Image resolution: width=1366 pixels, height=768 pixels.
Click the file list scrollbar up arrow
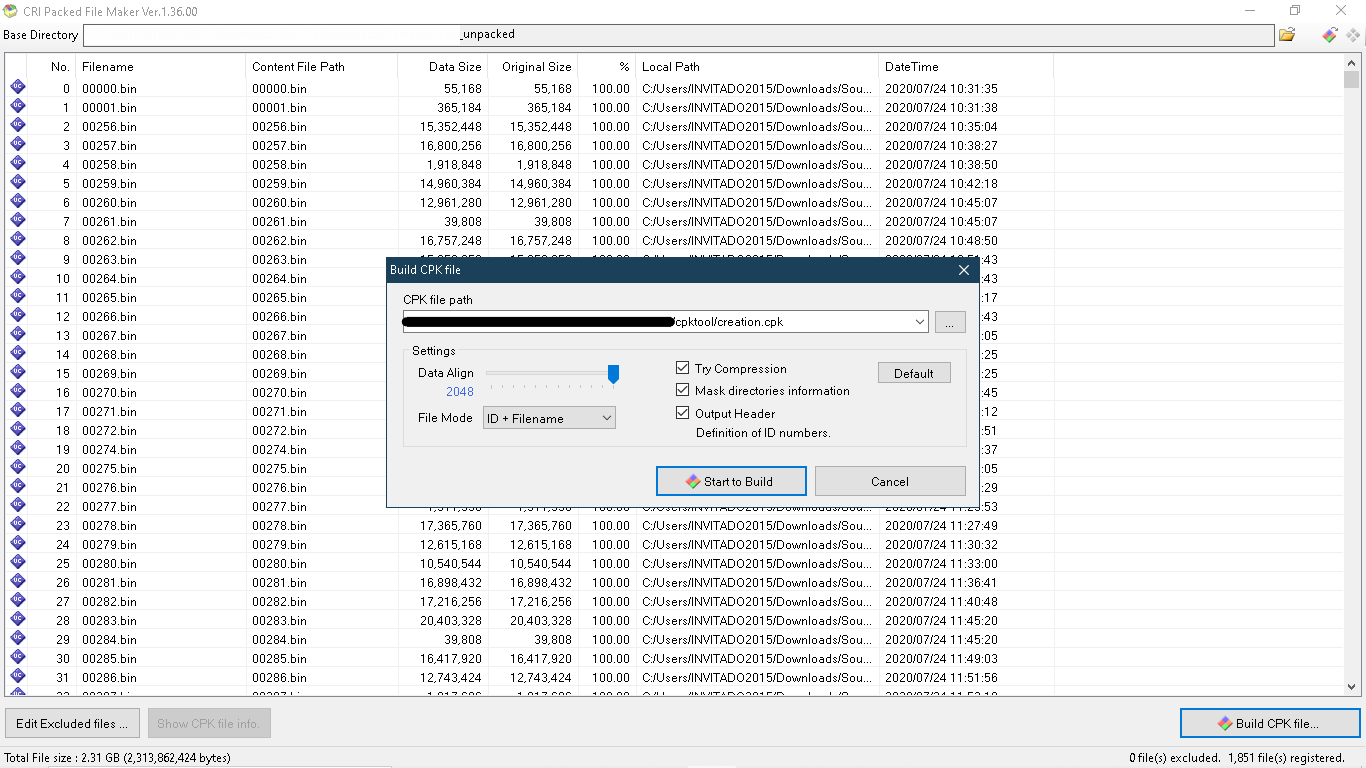(x=1352, y=63)
